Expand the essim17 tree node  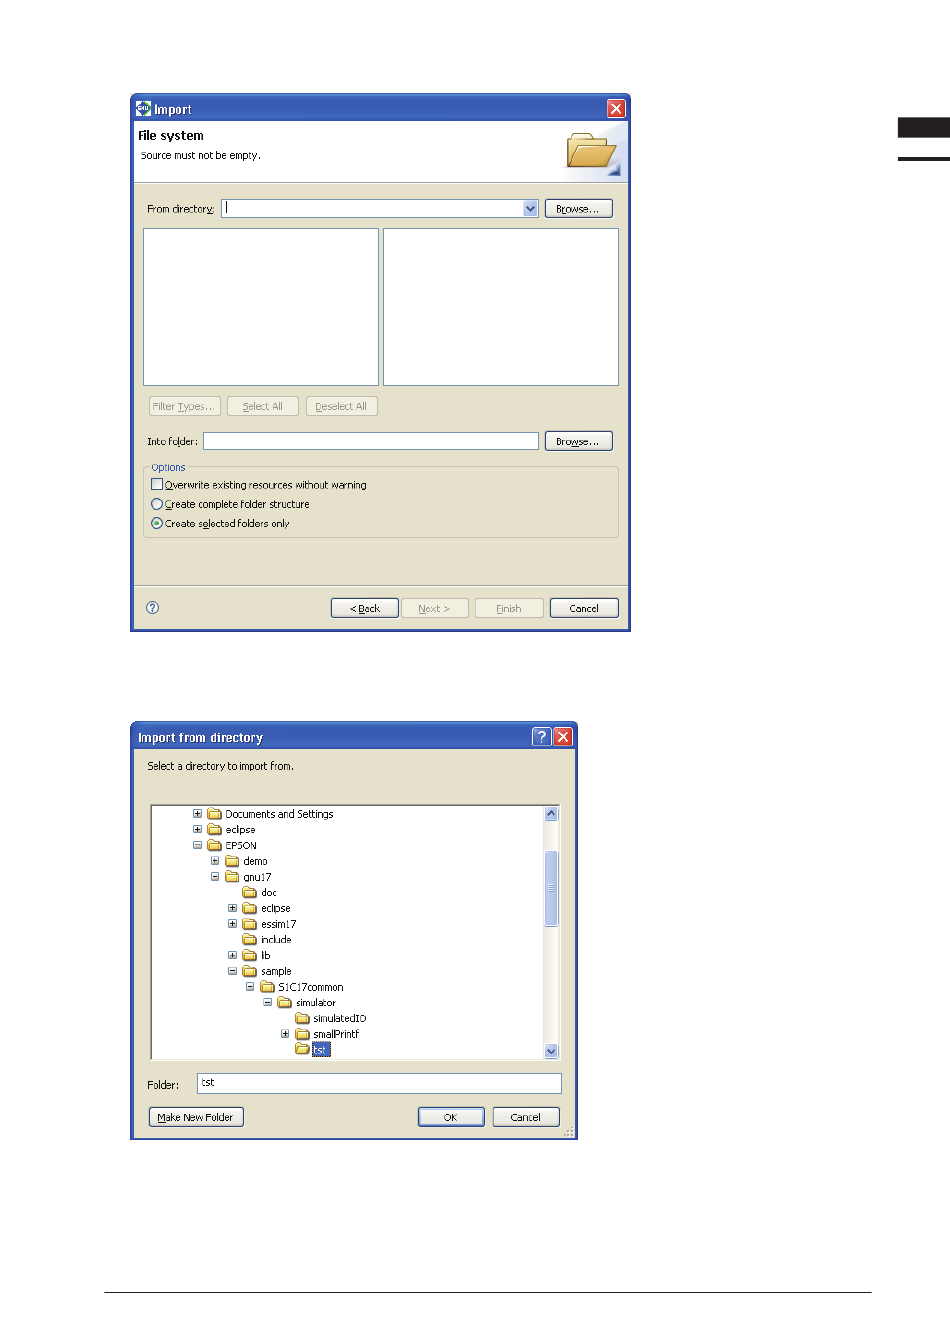tap(232, 924)
